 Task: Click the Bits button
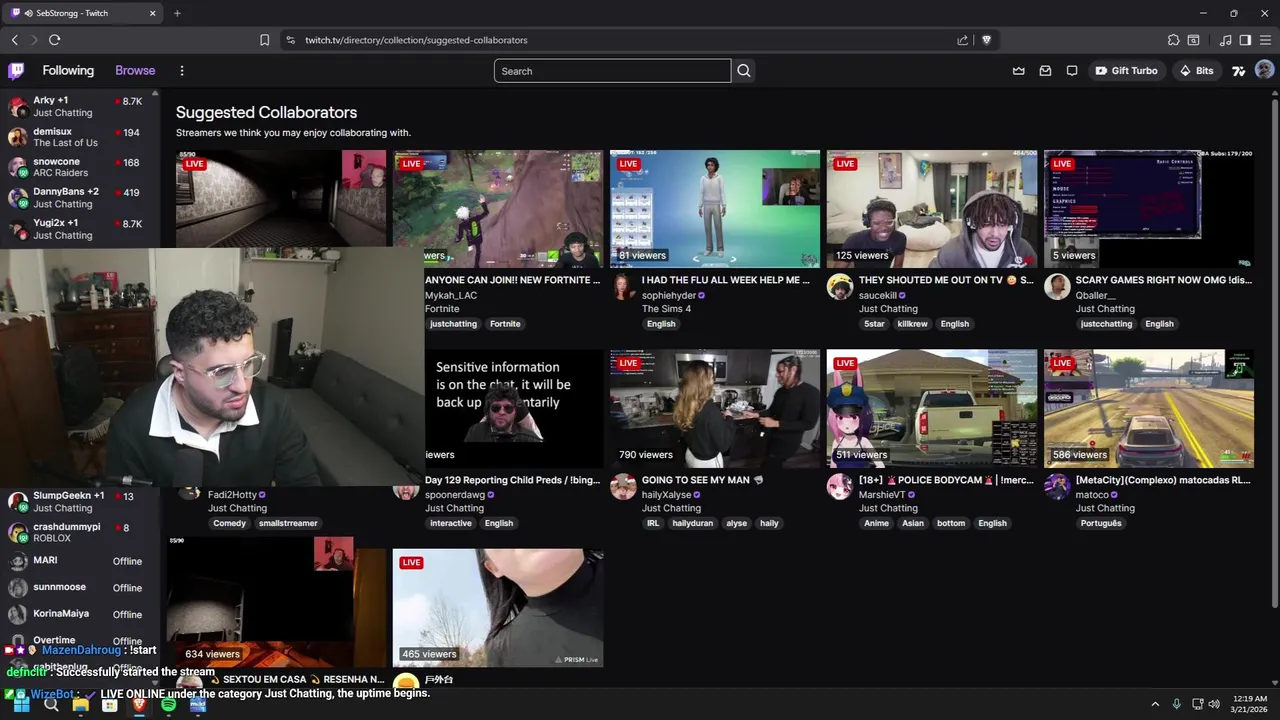pos(1196,71)
